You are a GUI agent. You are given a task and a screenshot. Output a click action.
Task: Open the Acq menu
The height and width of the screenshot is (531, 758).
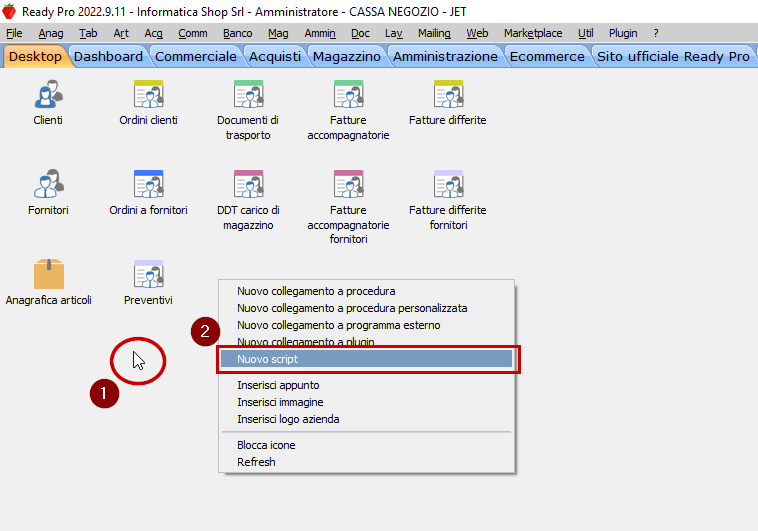(153, 33)
